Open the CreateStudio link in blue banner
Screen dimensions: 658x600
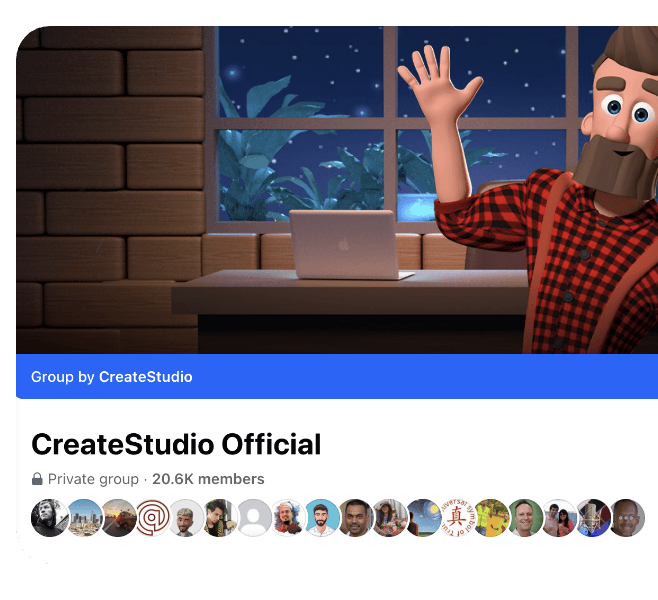pos(145,377)
